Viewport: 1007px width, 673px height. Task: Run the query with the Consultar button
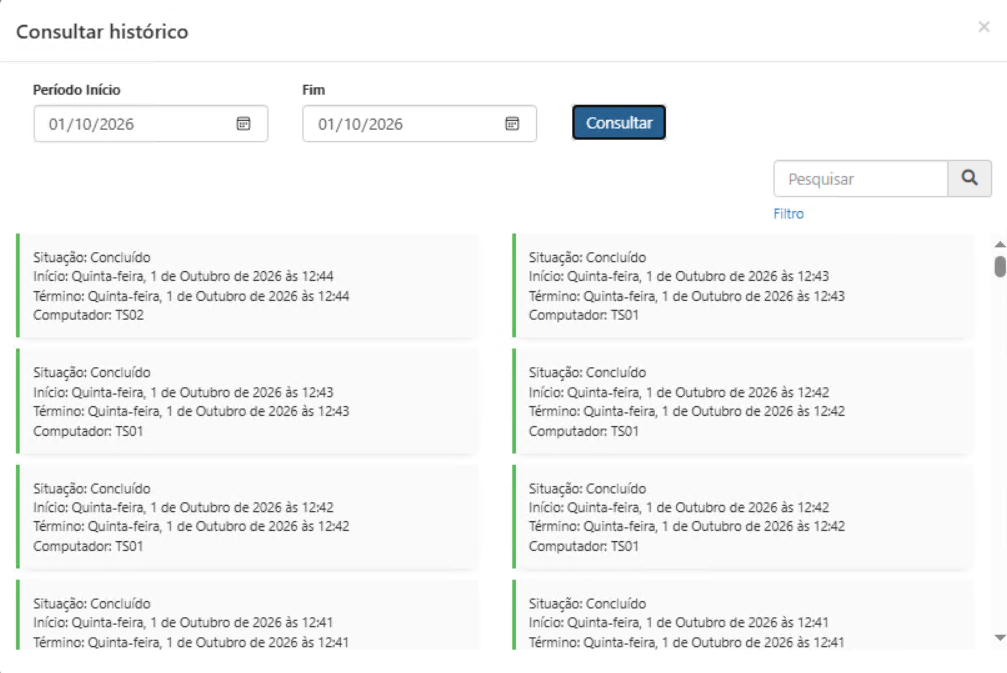coord(619,123)
